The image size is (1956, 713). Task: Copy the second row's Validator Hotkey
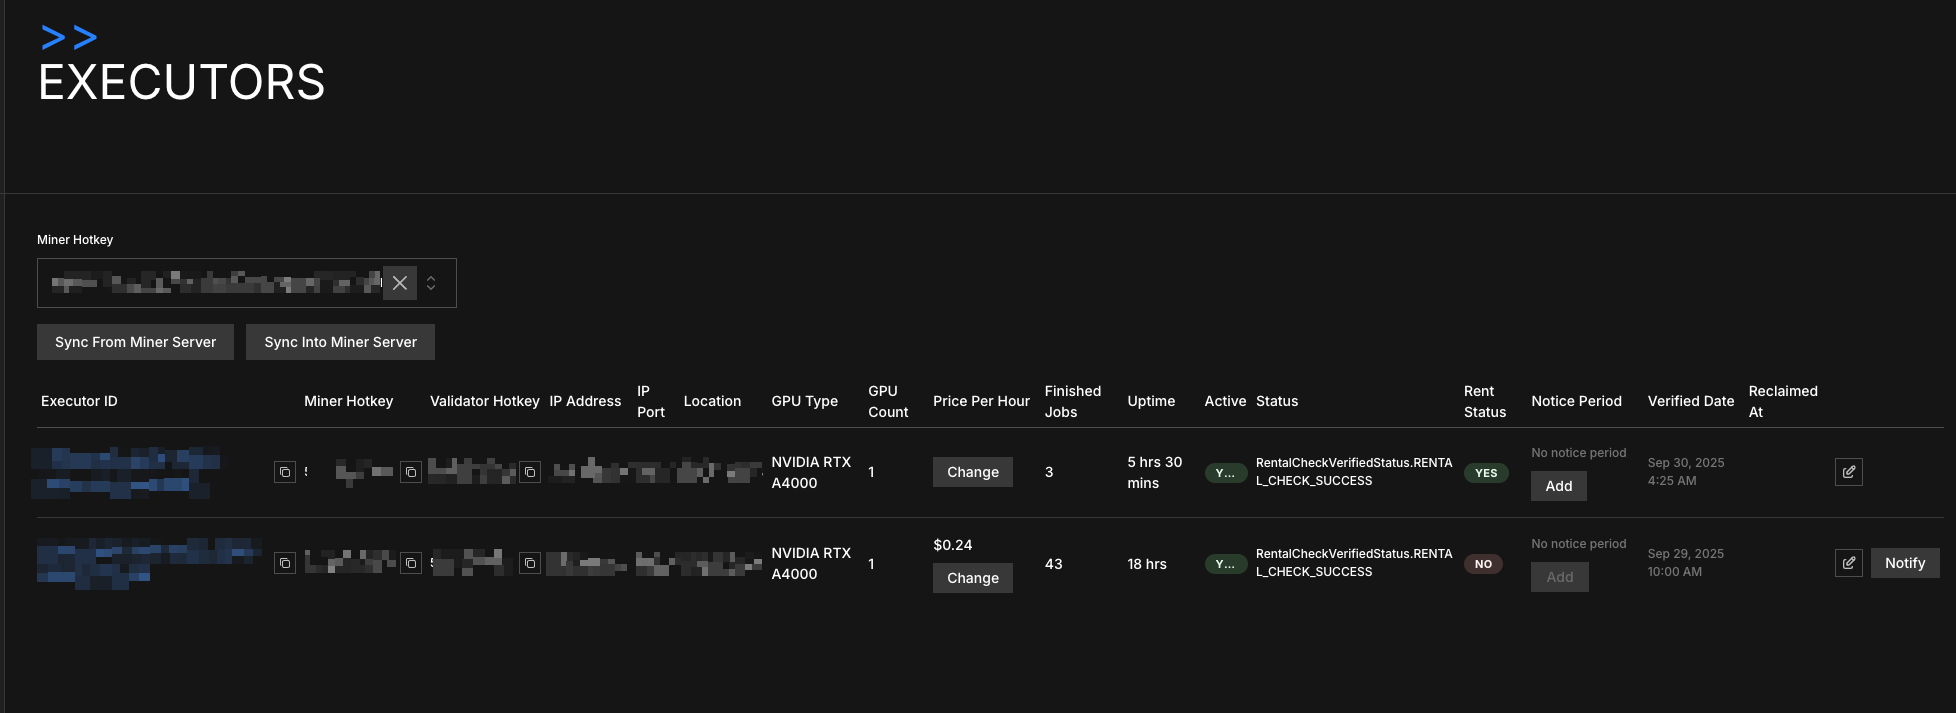(x=530, y=564)
